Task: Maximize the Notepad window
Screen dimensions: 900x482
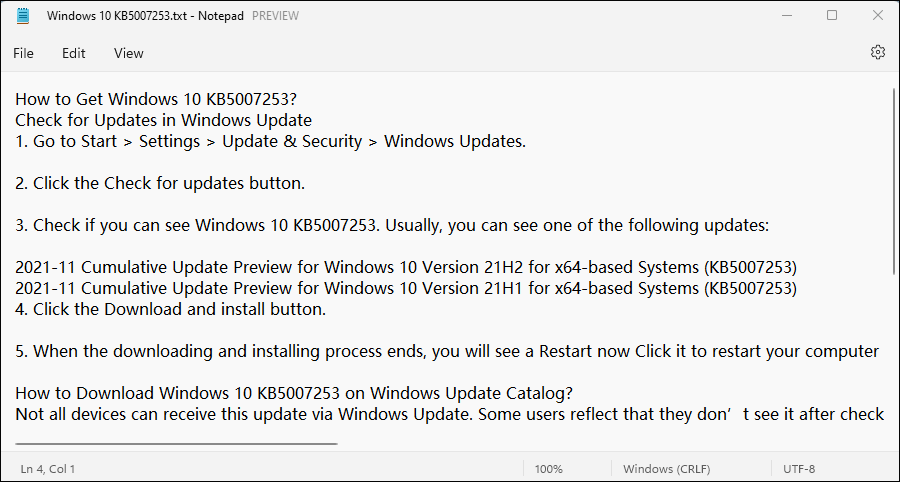Action: (832, 16)
